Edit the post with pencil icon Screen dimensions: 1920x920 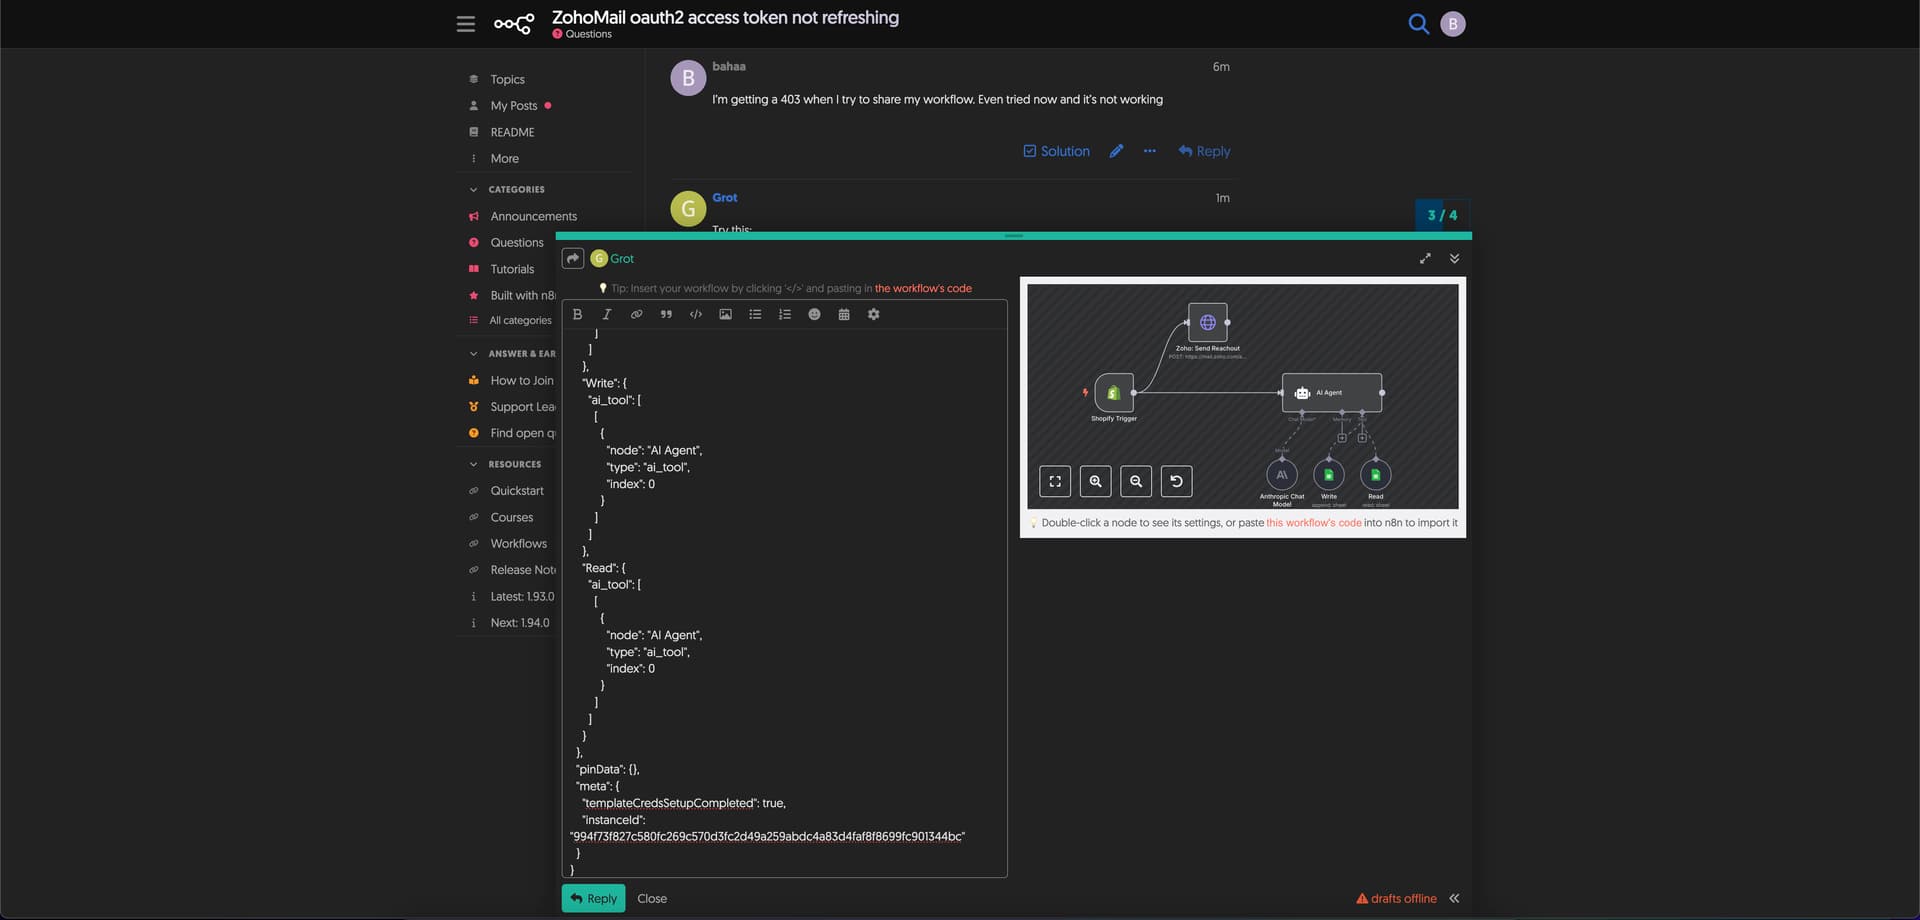click(x=1116, y=151)
